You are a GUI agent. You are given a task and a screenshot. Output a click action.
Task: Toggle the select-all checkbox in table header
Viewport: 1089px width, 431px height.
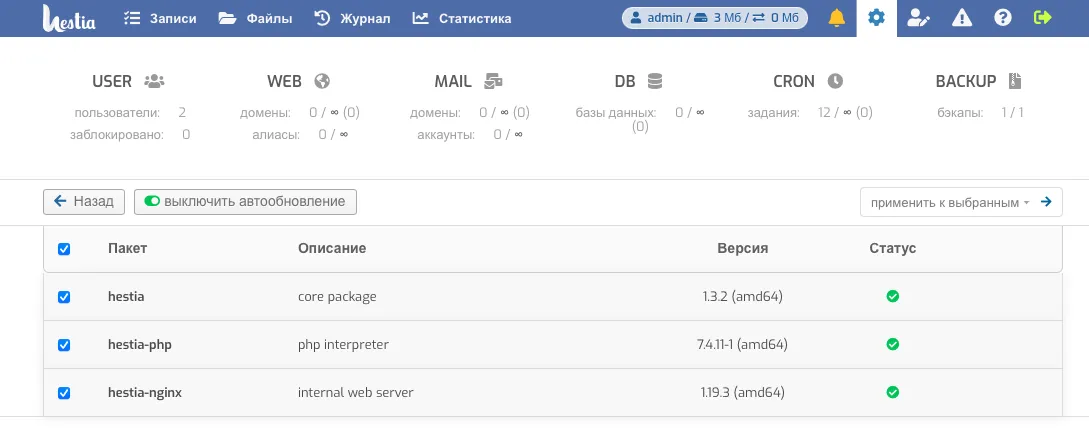coord(64,249)
